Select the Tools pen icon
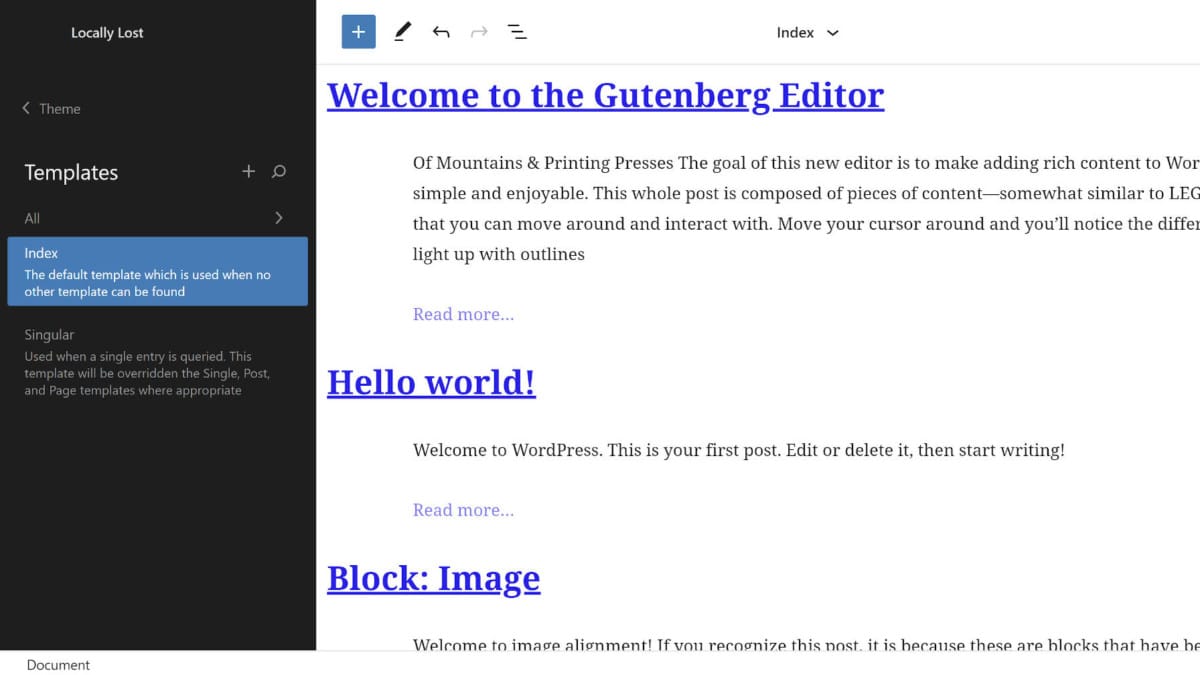This screenshot has width=1200, height=675. 402,32
